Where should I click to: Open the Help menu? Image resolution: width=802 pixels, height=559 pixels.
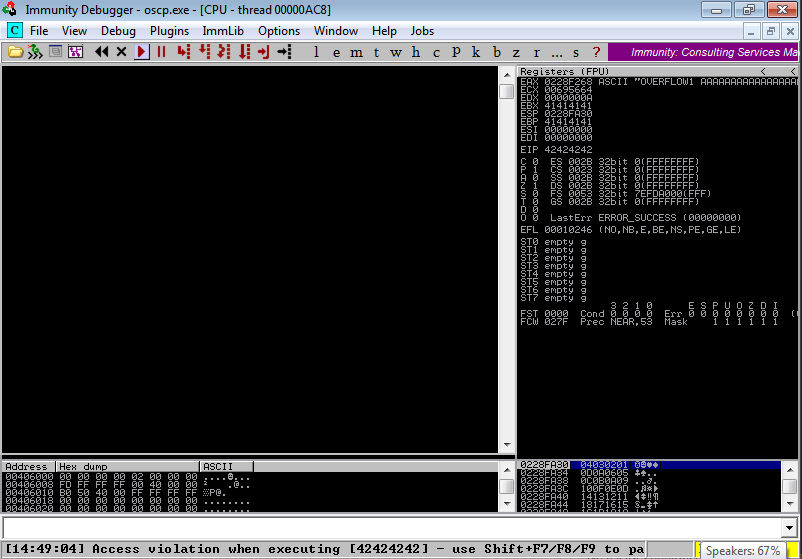pos(384,31)
